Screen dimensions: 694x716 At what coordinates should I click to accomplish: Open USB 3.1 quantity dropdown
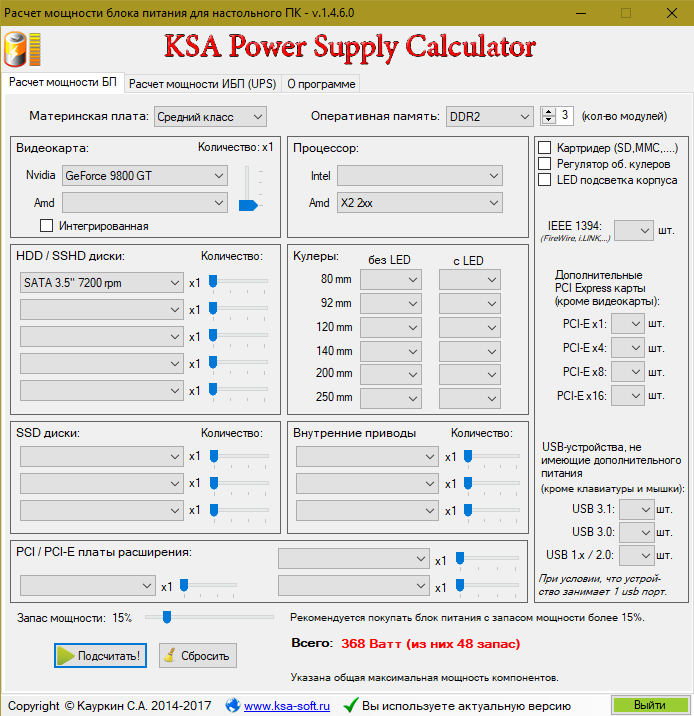coord(636,509)
